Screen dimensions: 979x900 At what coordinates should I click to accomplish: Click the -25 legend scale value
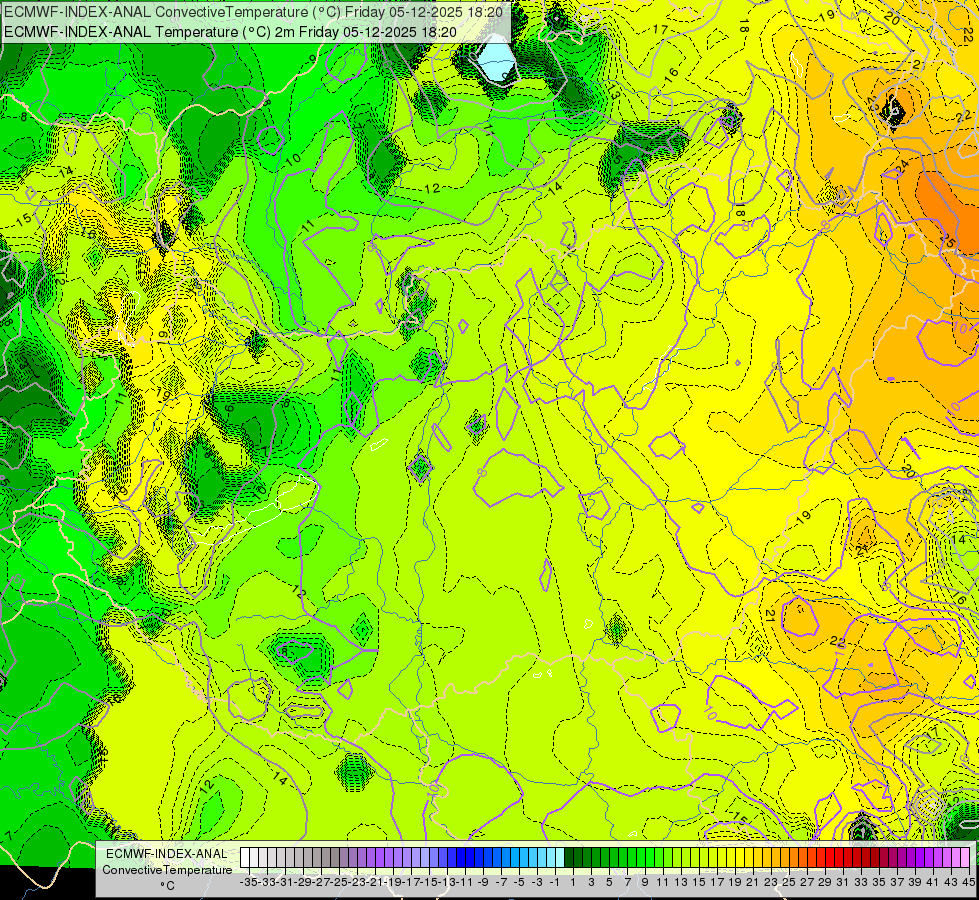tap(339, 882)
